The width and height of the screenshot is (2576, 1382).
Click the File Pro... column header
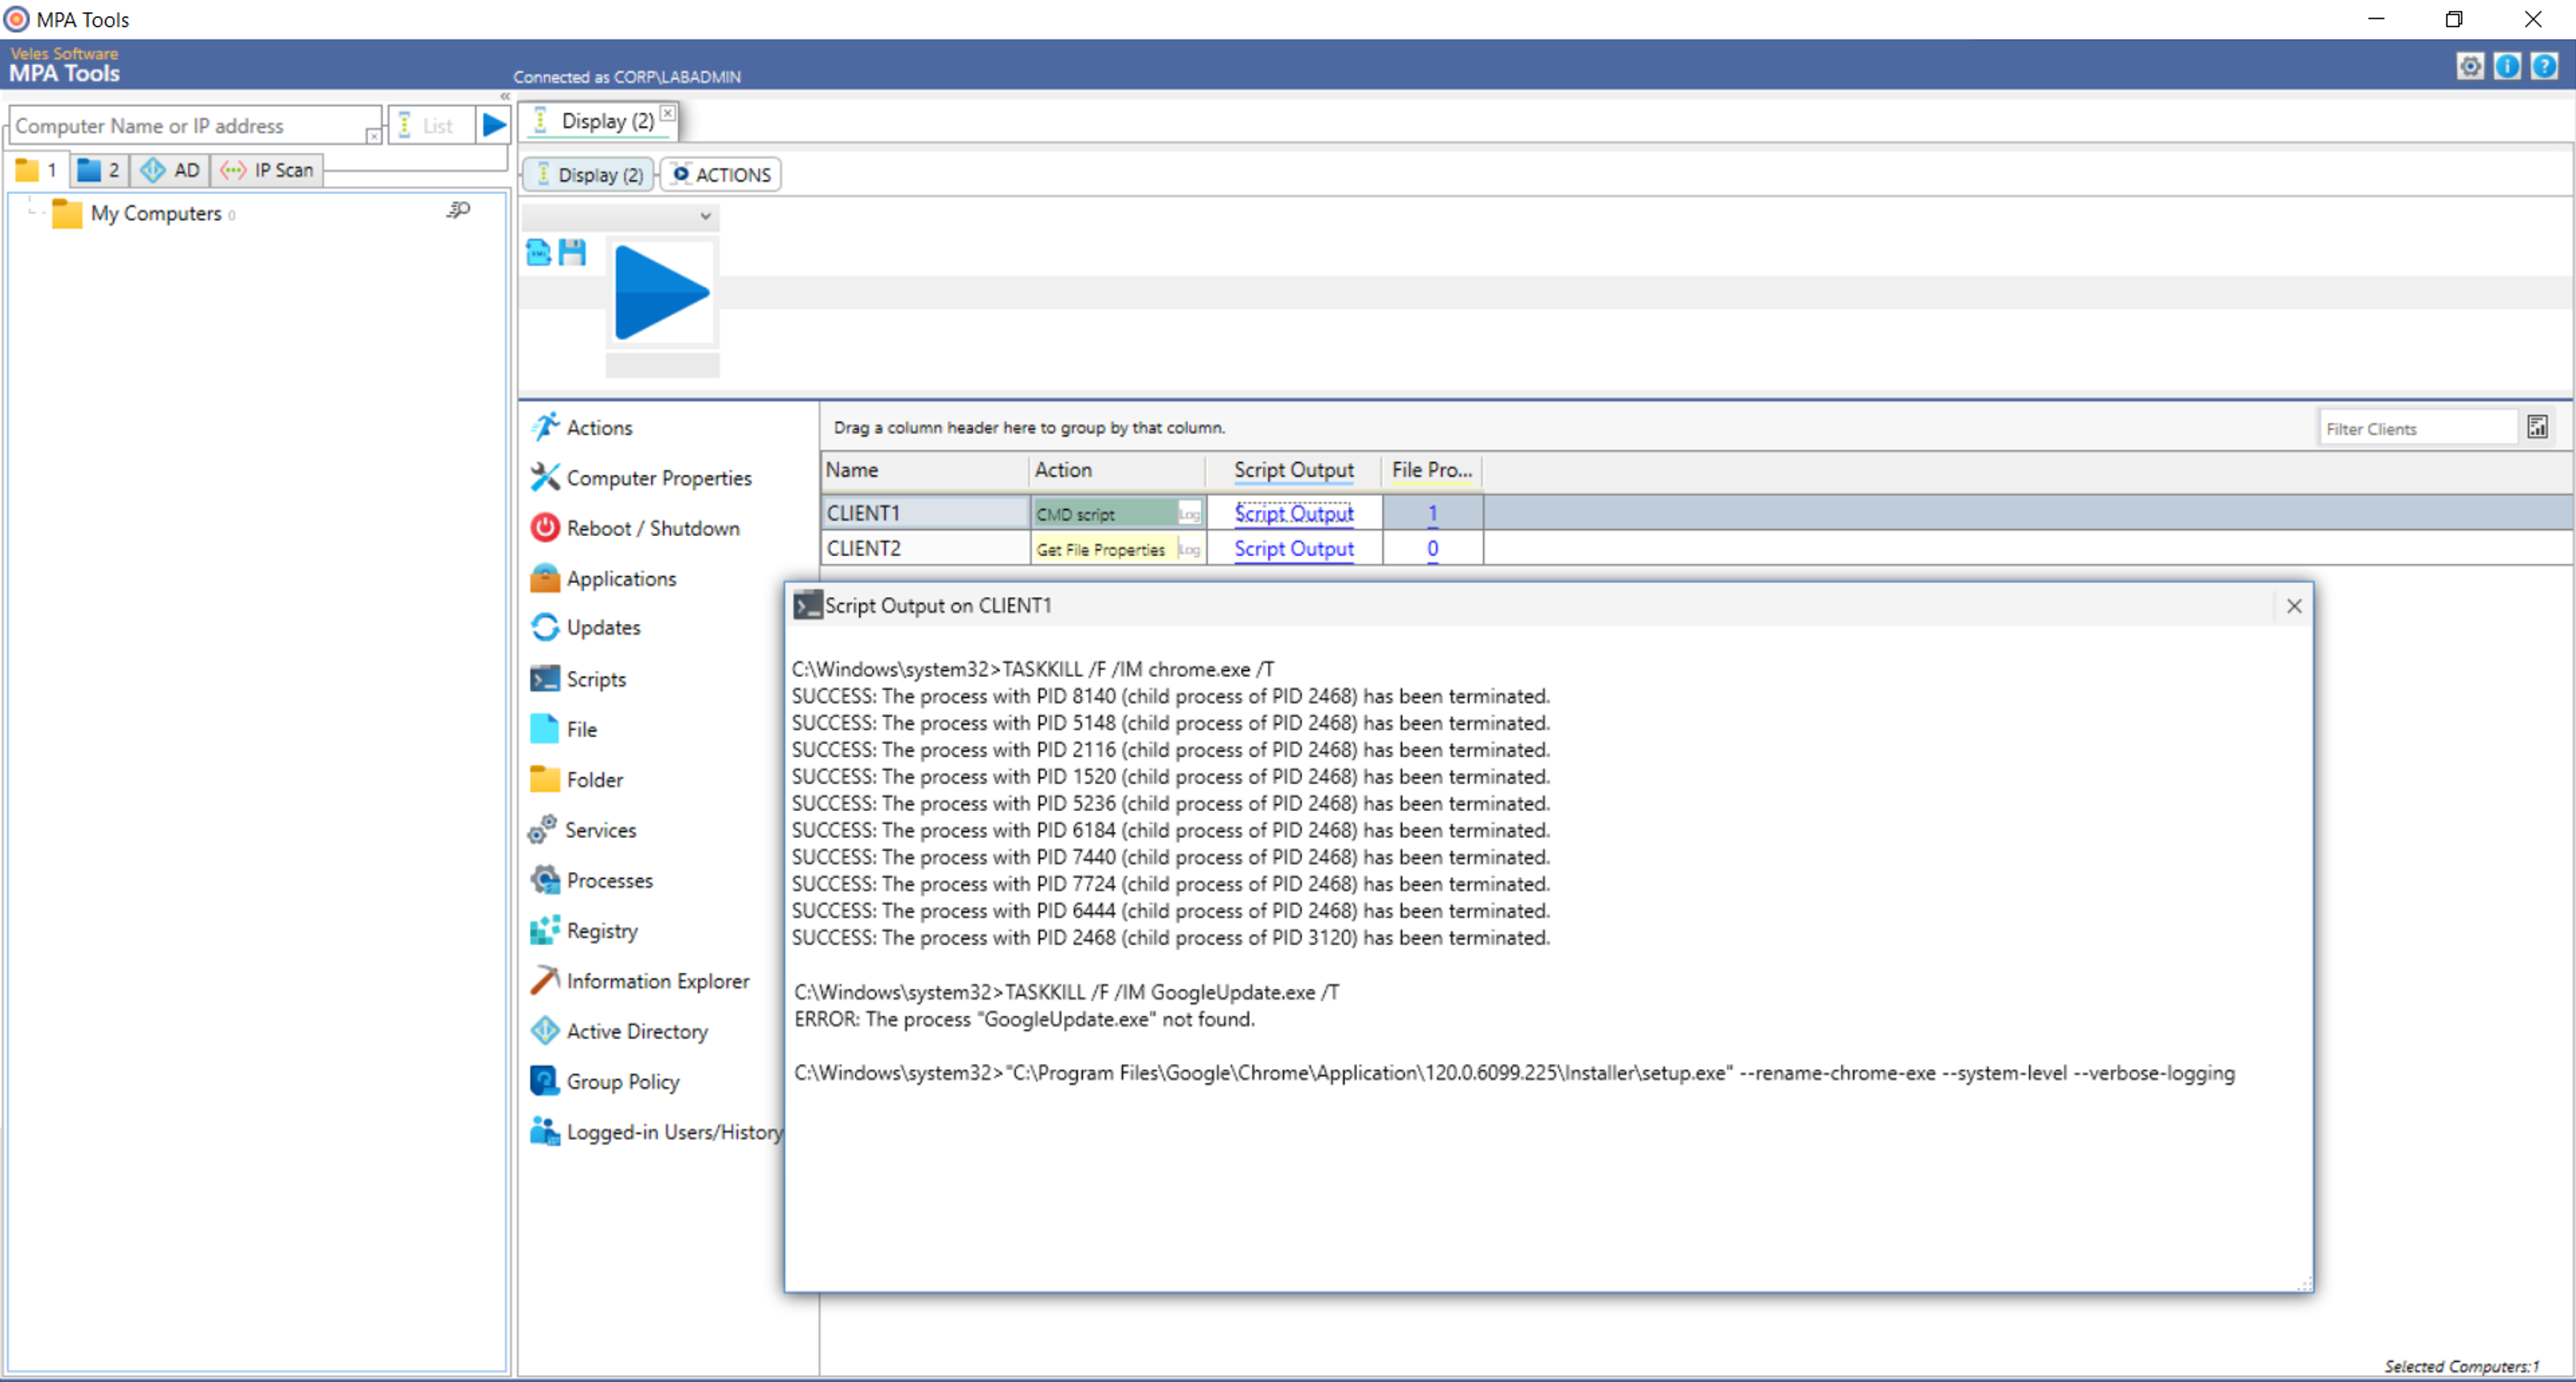click(1432, 470)
